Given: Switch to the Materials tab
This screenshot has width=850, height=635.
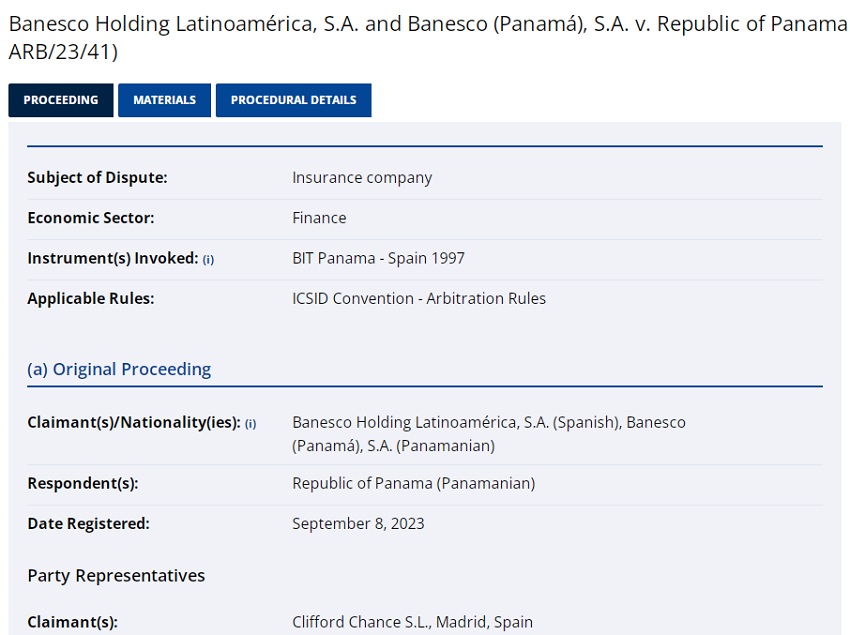Looking at the screenshot, I should (x=164, y=100).
